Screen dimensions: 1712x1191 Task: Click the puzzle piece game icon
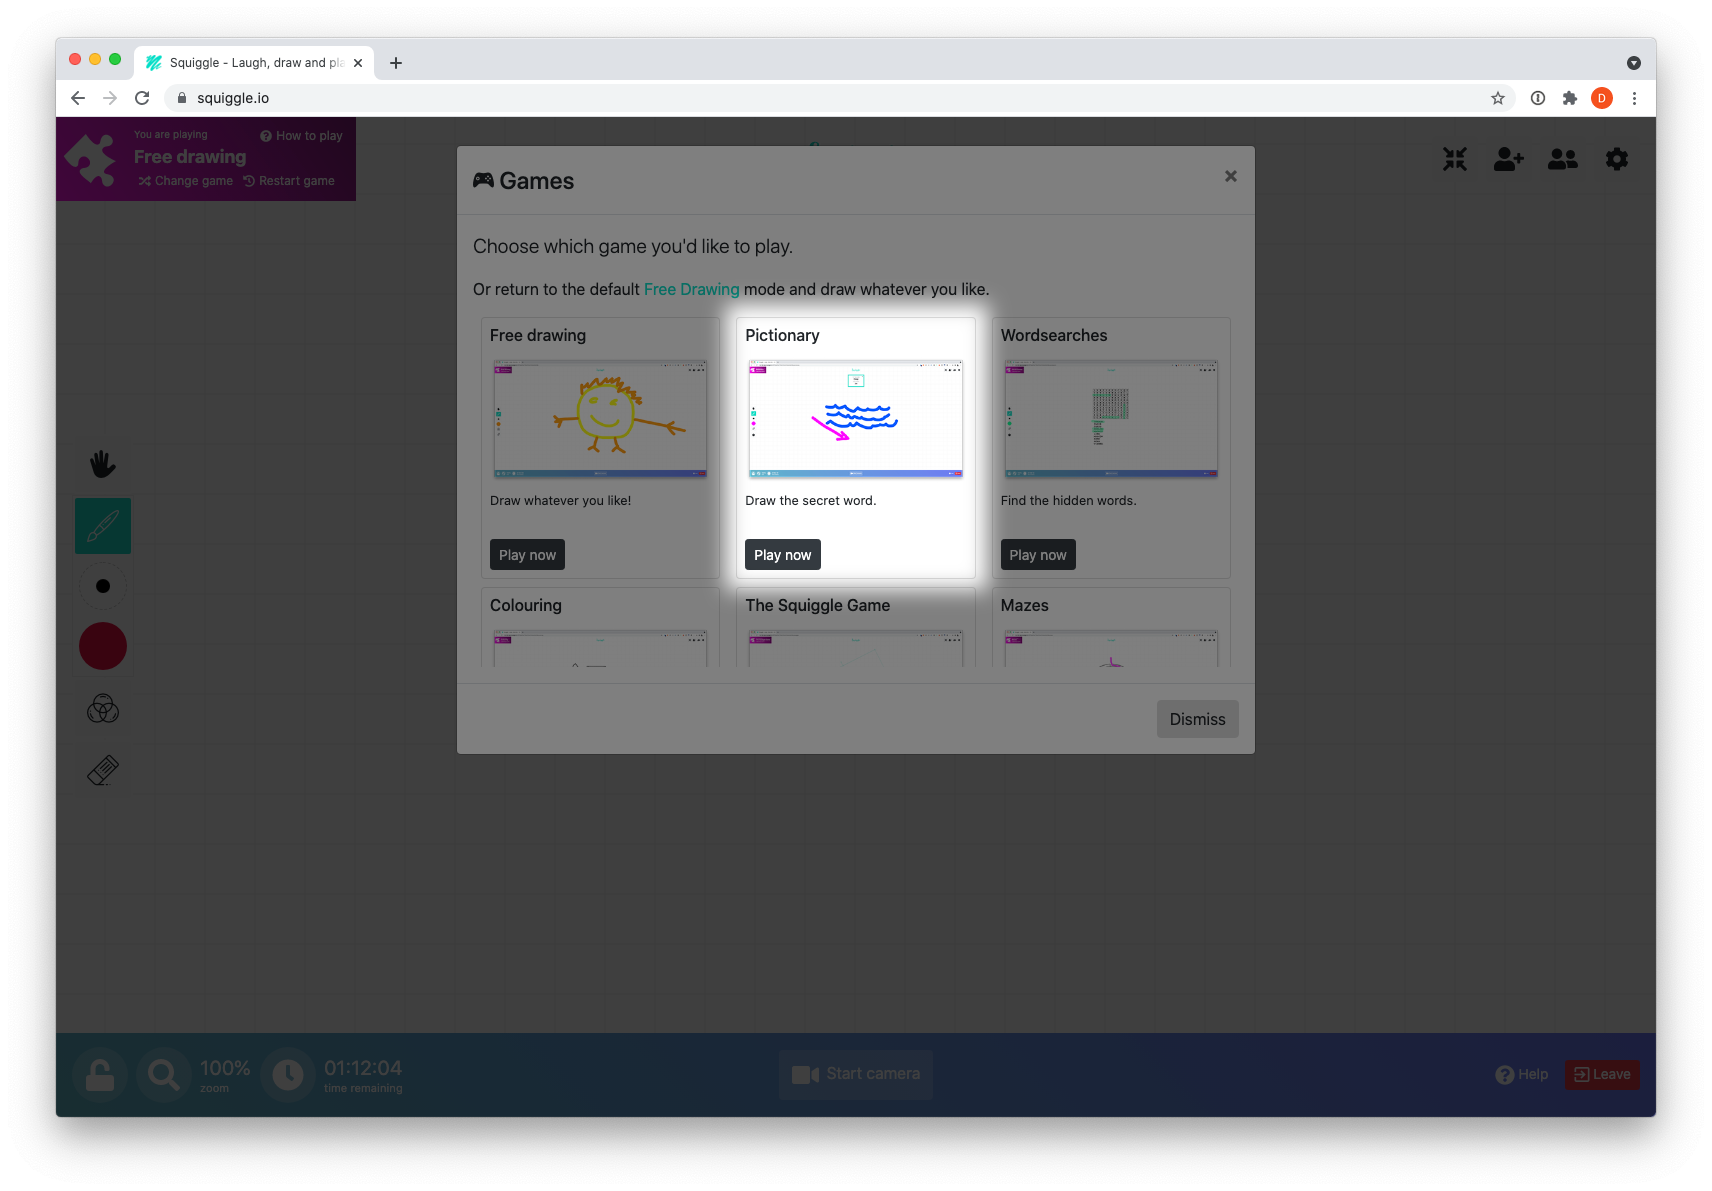[90, 159]
